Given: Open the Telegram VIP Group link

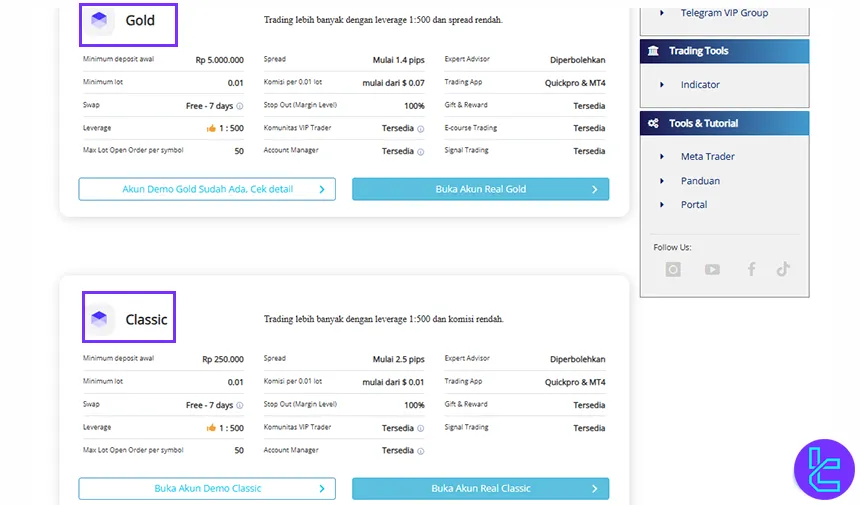Looking at the screenshot, I should pos(724,13).
